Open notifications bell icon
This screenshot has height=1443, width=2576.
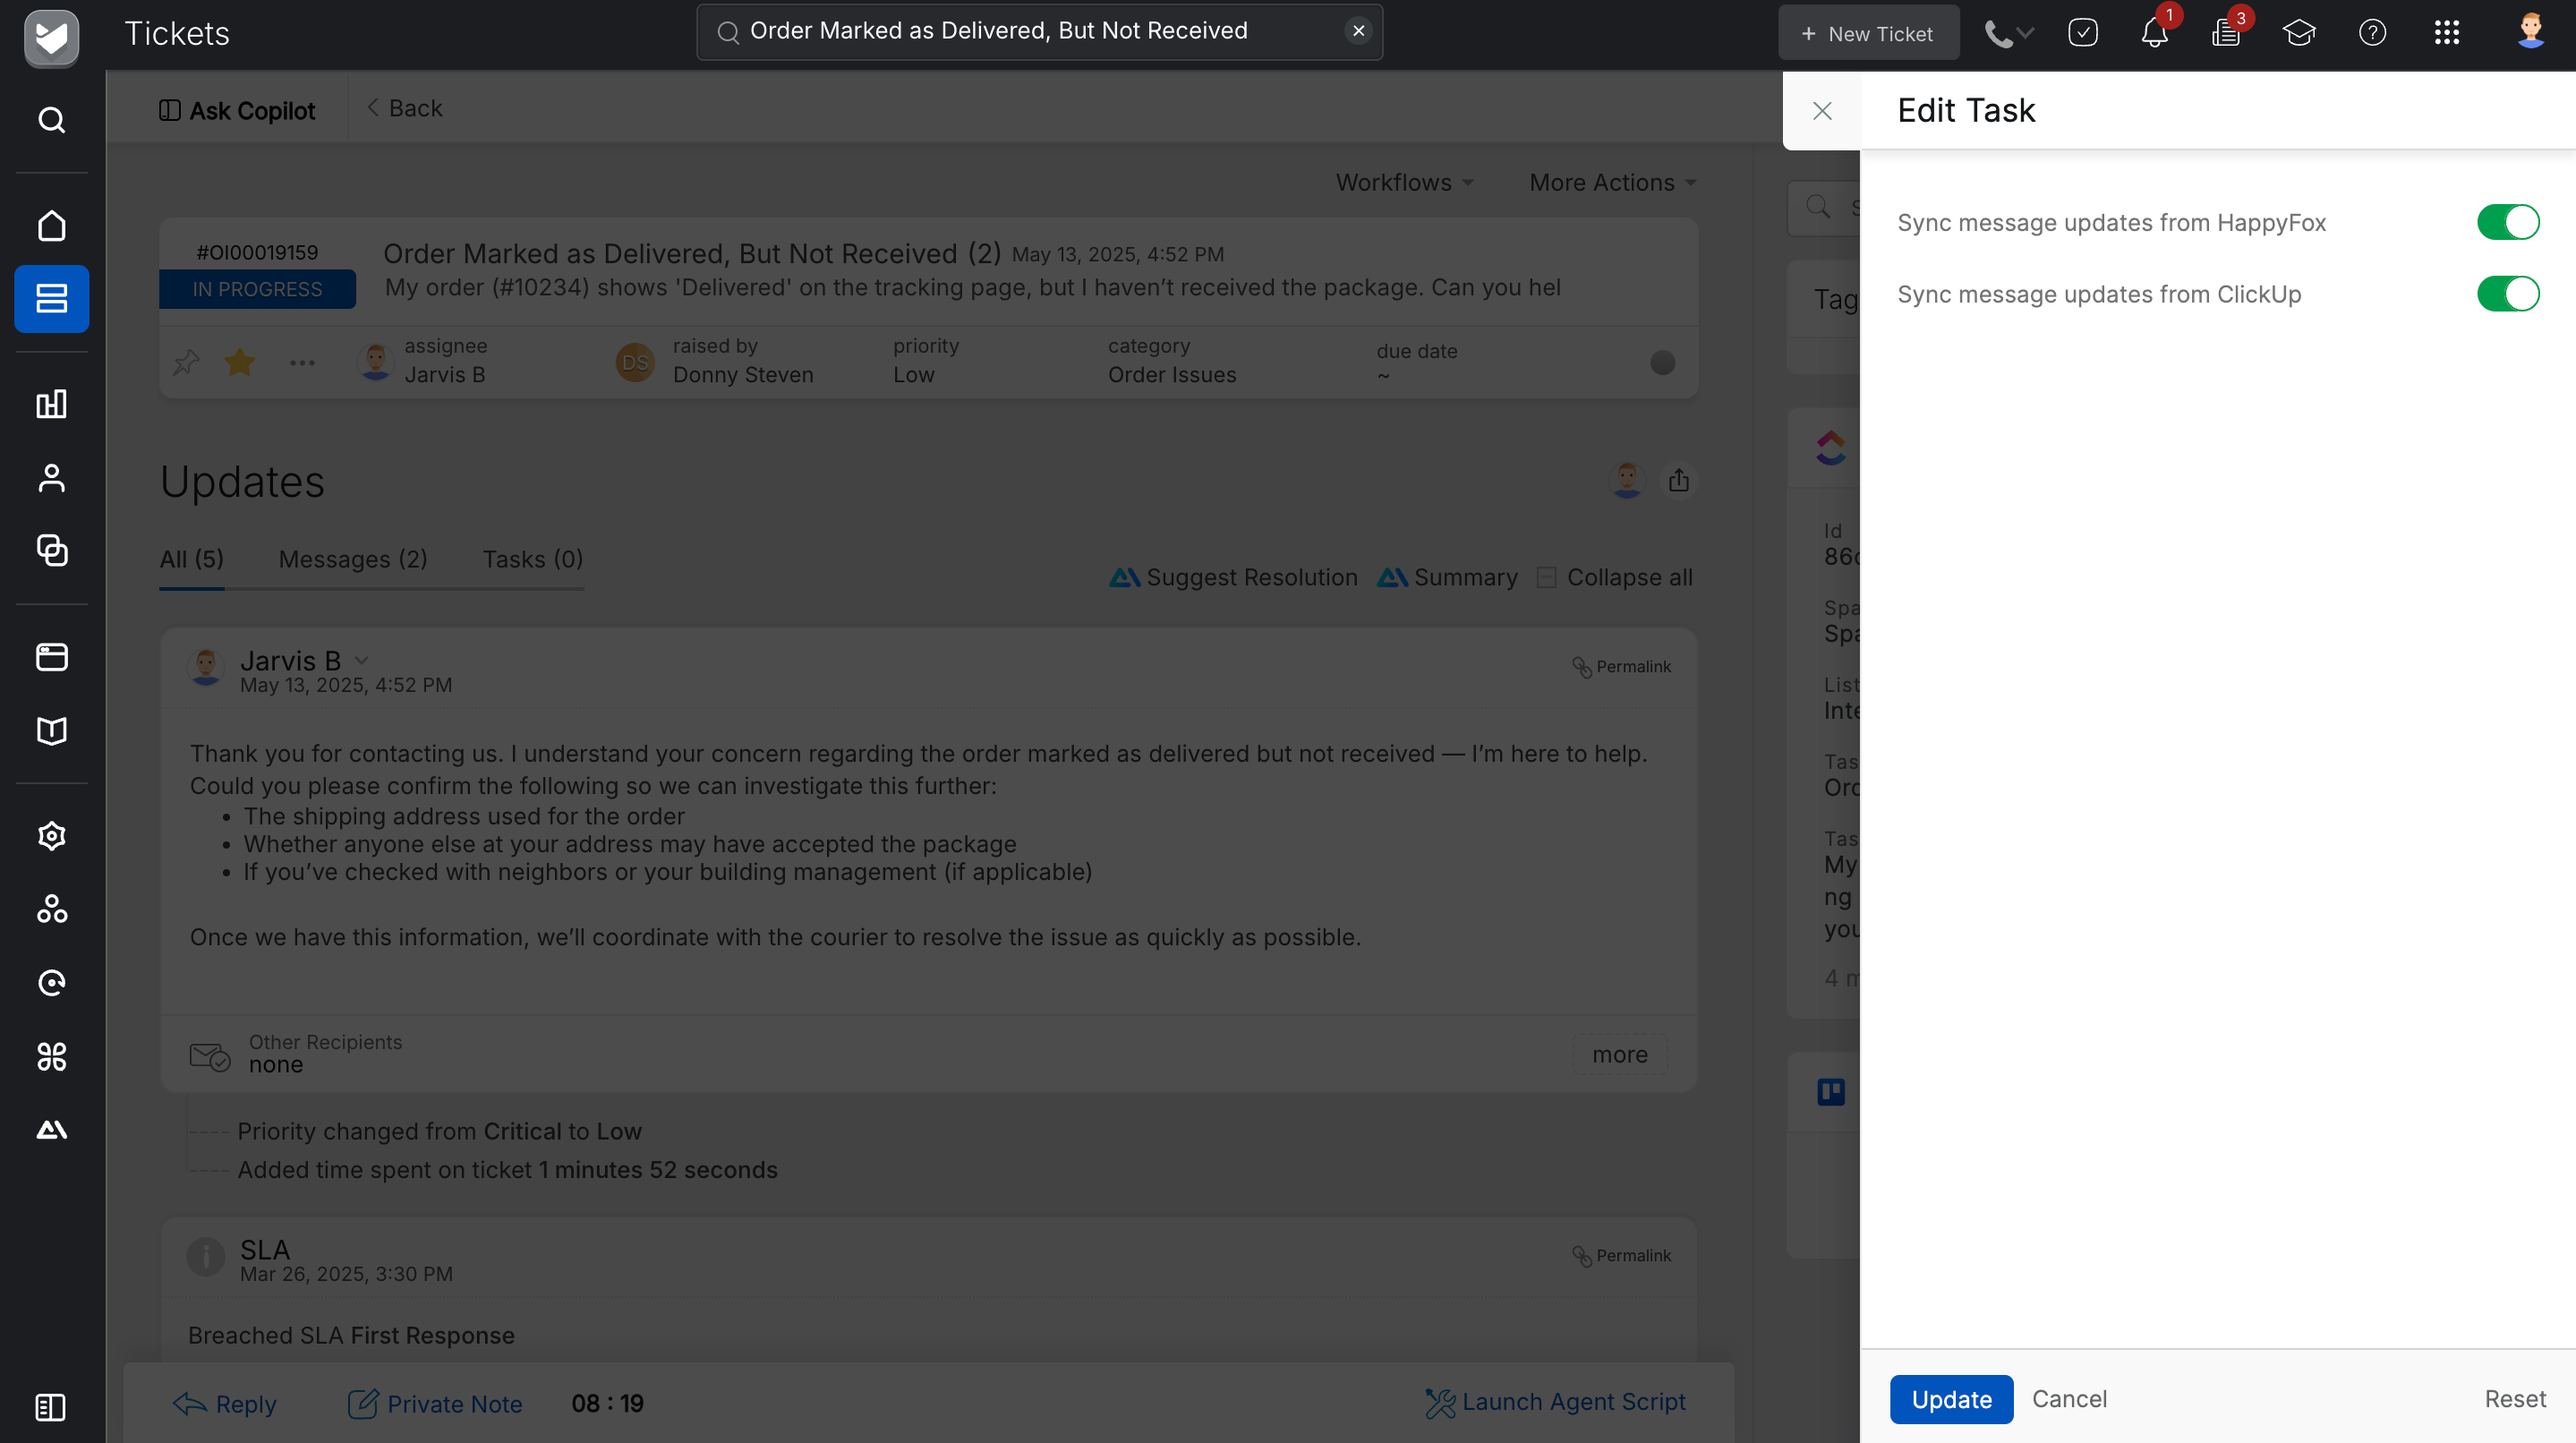click(x=2154, y=34)
